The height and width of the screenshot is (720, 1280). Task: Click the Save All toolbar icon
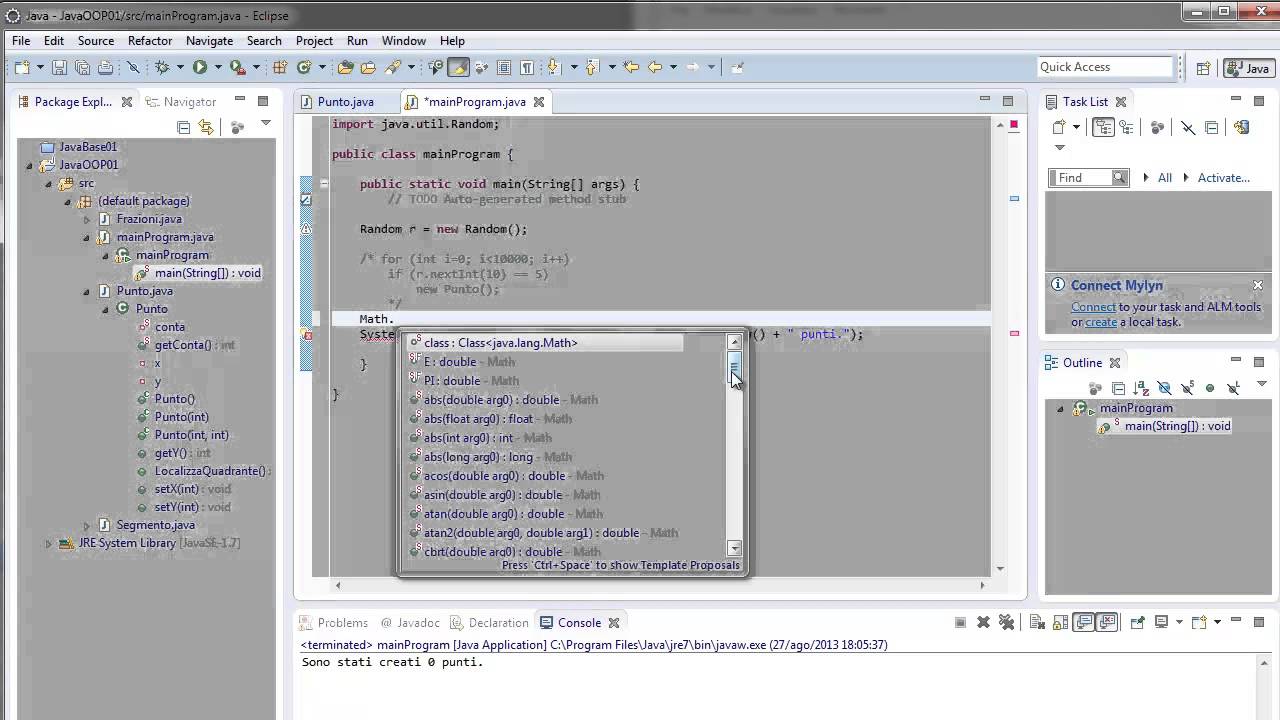tap(82, 67)
